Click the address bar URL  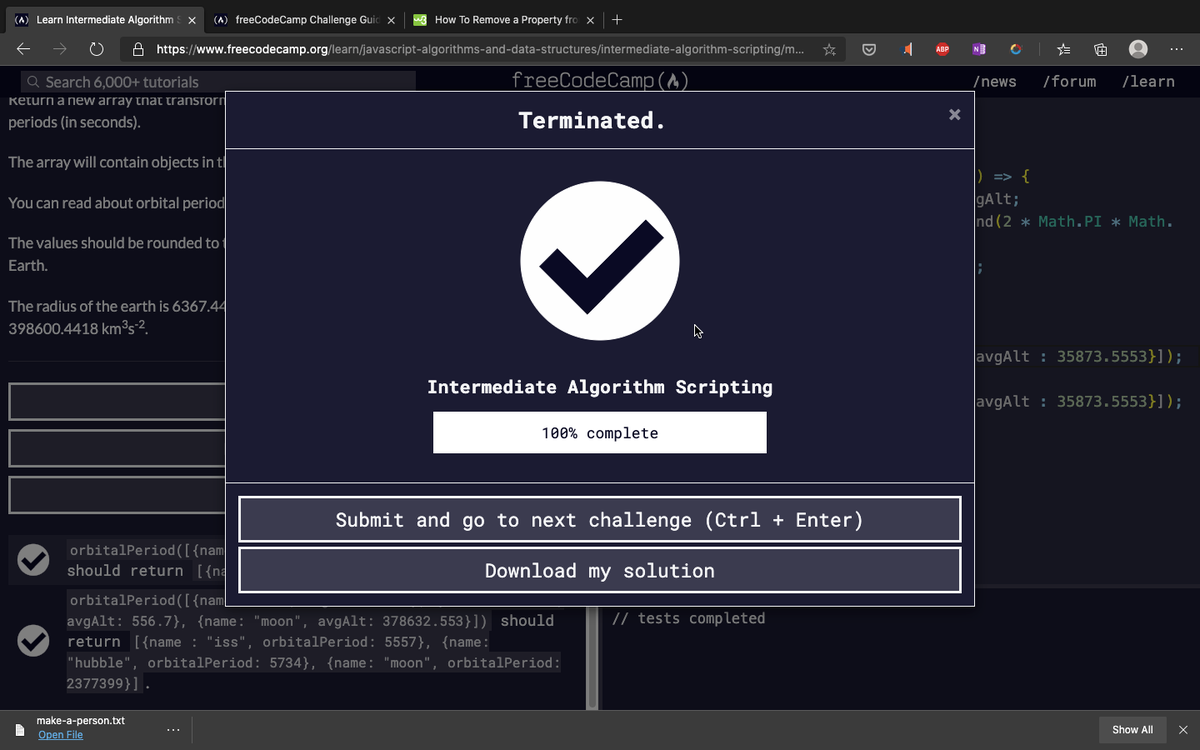pos(480,49)
